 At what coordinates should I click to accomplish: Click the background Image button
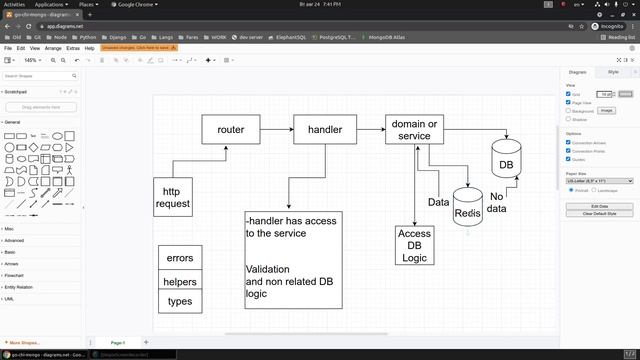point(607,111)
